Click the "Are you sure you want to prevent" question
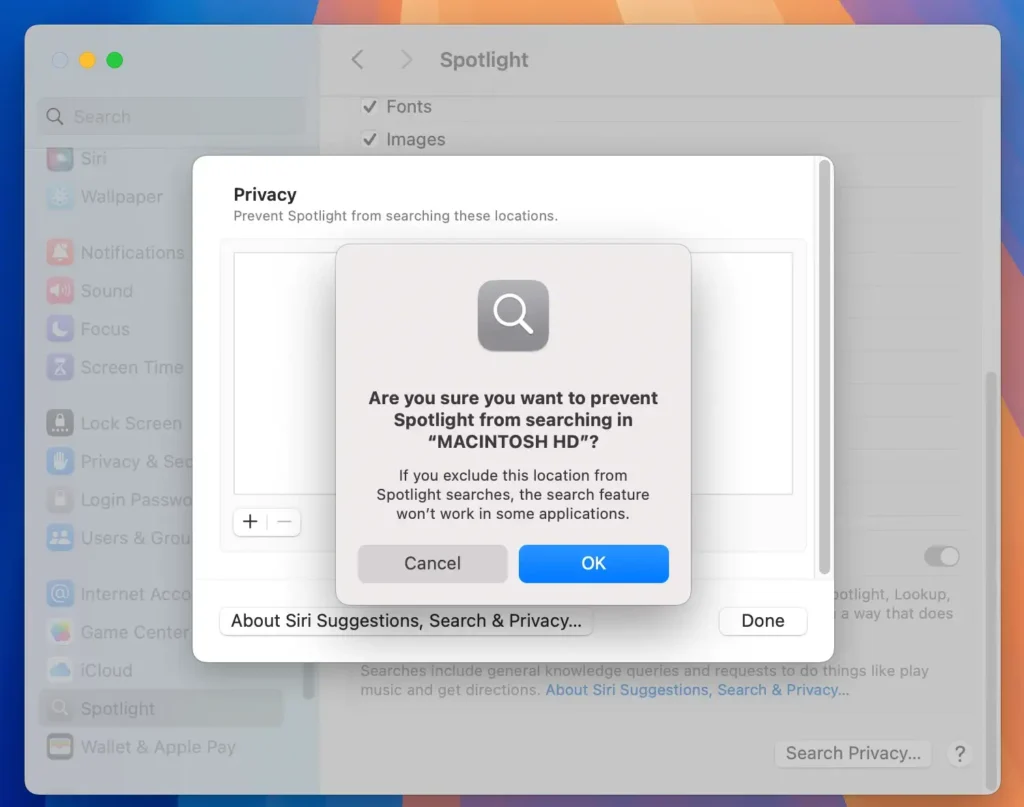Viewport: 1024px width, 807px height. [x=513, y=420]
